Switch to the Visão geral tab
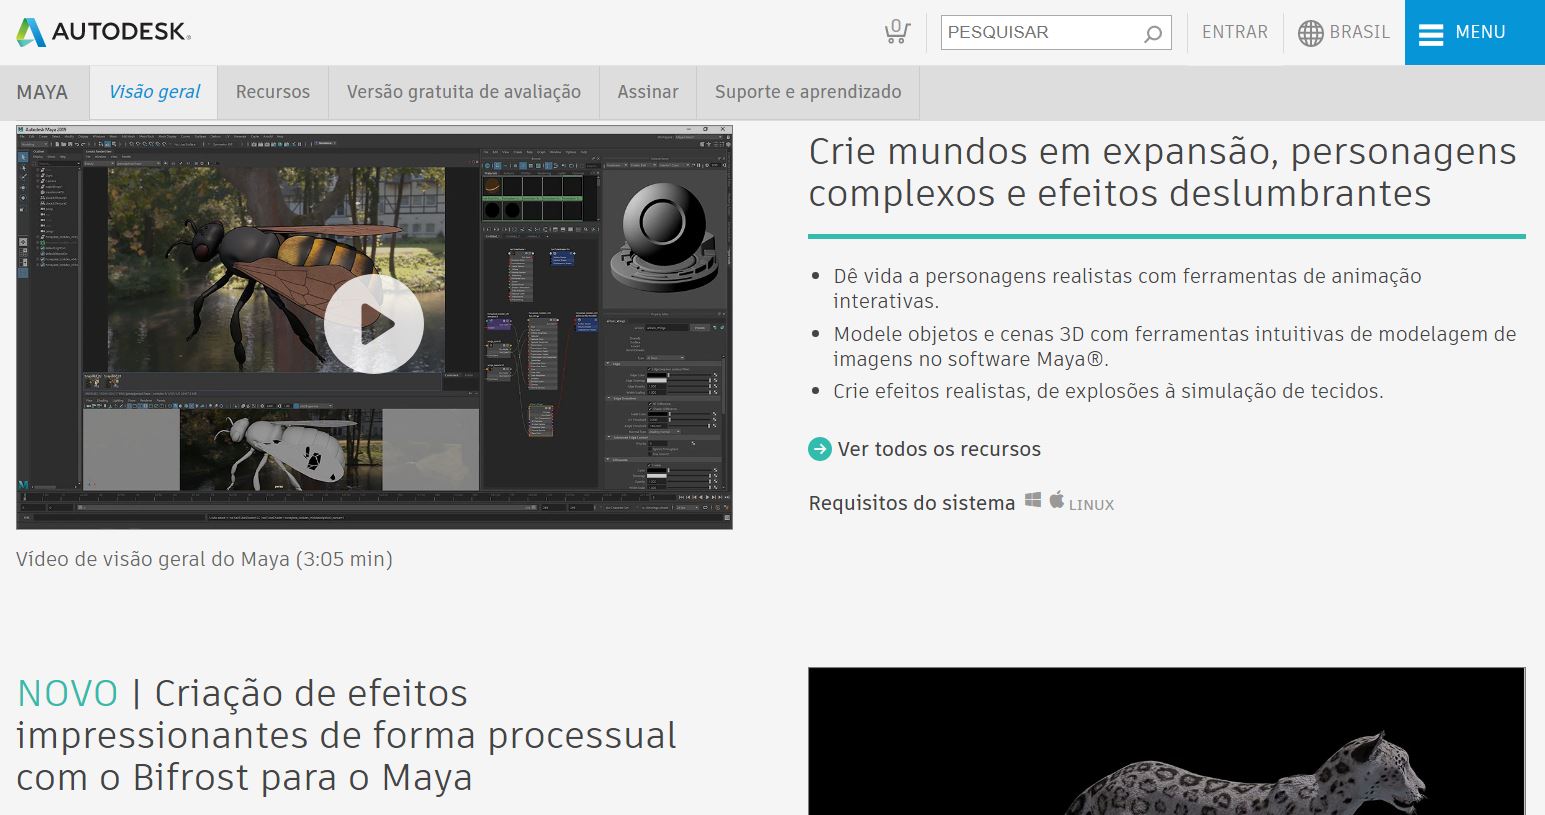The width and height of the screenshot is (1545, 815). 154,92
